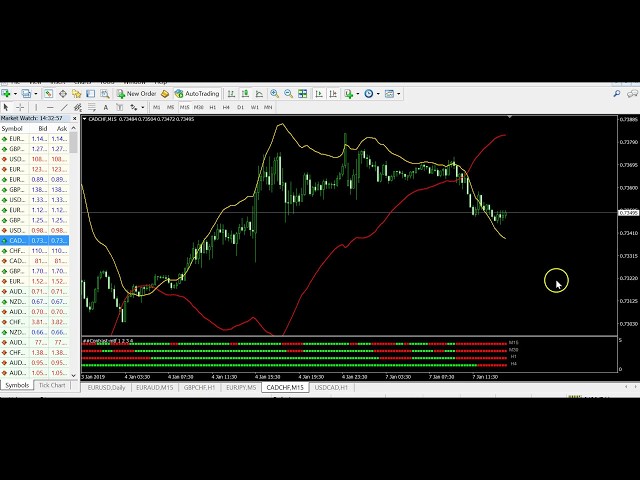
Task: Open the Tick Chart tab
Action: coord(52,385)
